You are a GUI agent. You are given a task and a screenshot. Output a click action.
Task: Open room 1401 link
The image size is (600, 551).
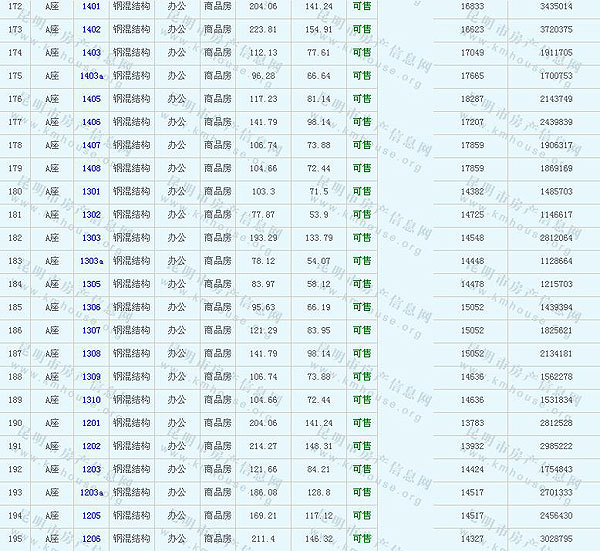pos(91,6)
